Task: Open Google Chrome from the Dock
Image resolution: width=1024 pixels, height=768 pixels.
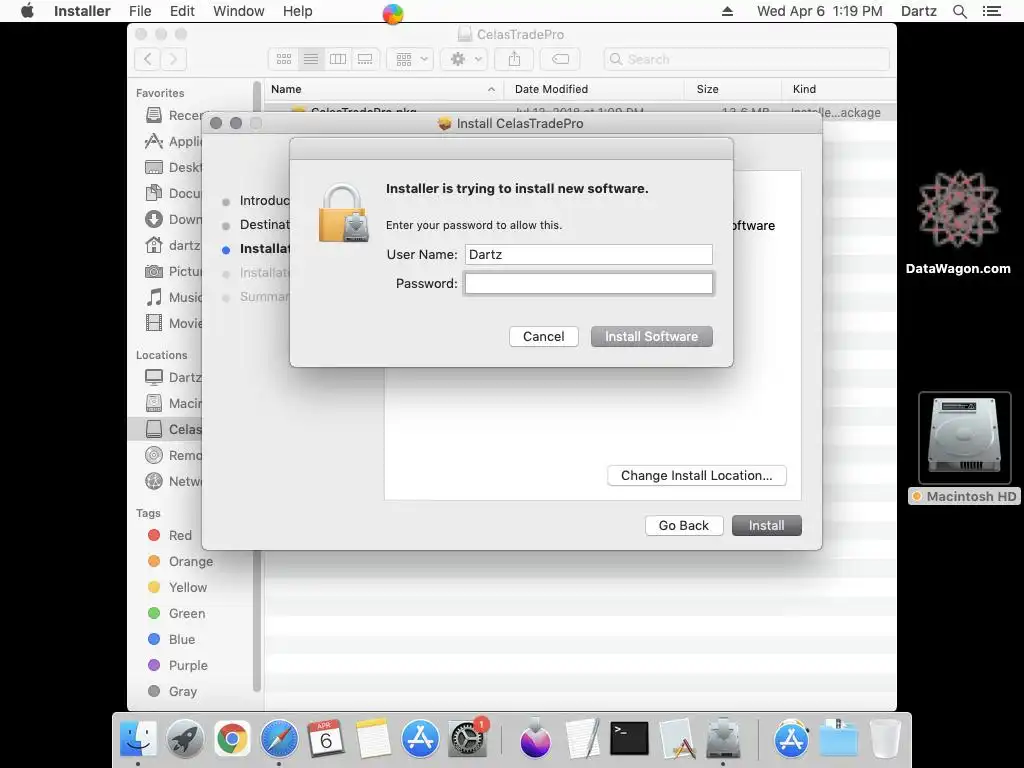Action: [232, 739]
